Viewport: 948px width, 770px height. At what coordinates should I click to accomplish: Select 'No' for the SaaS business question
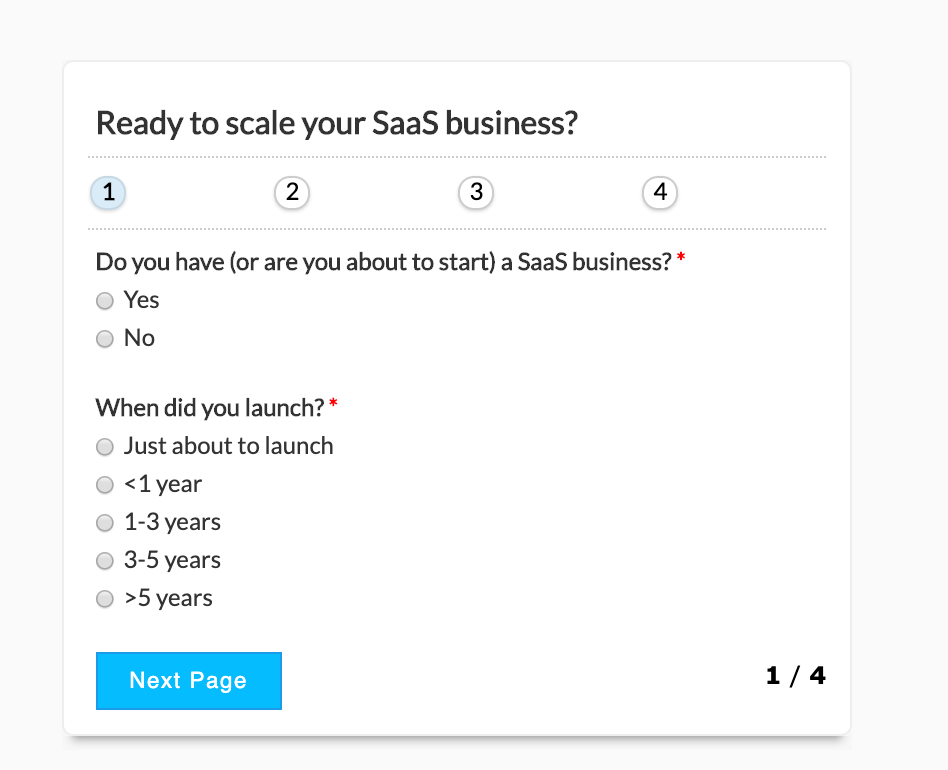[x=105, y=338]
